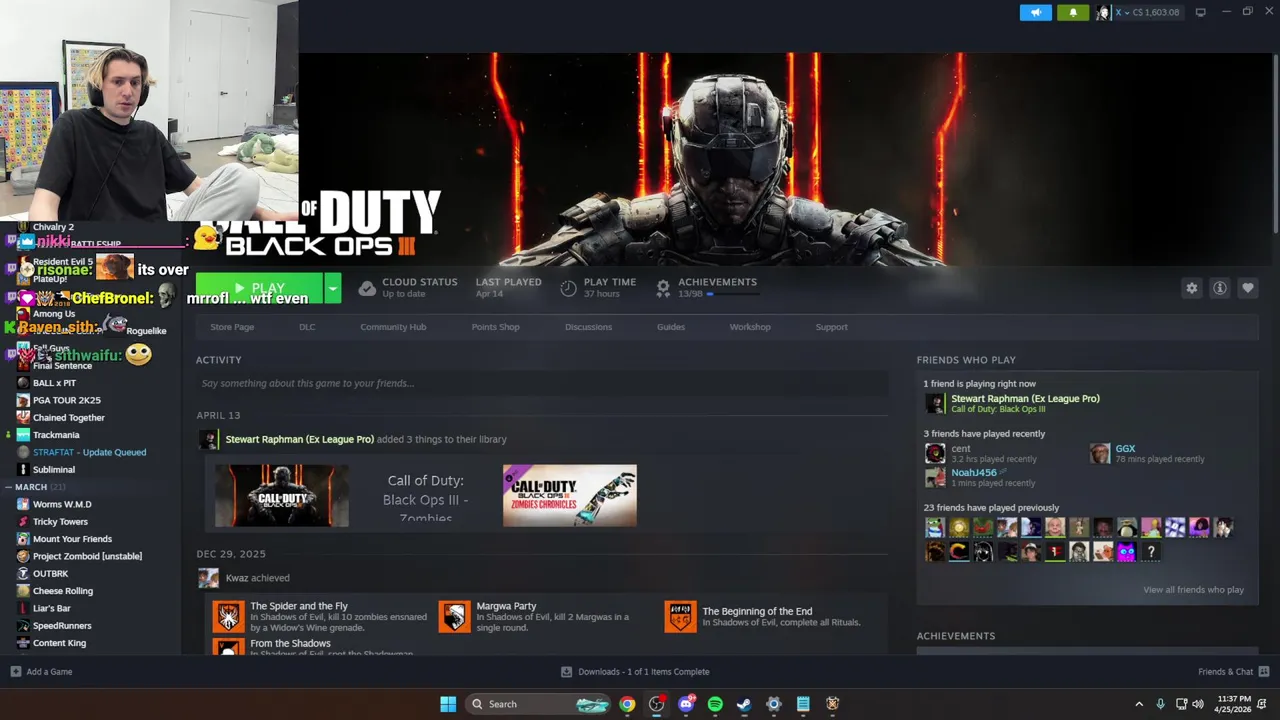
Task: Open the DLC tab
Action: [x=307, y=327]
